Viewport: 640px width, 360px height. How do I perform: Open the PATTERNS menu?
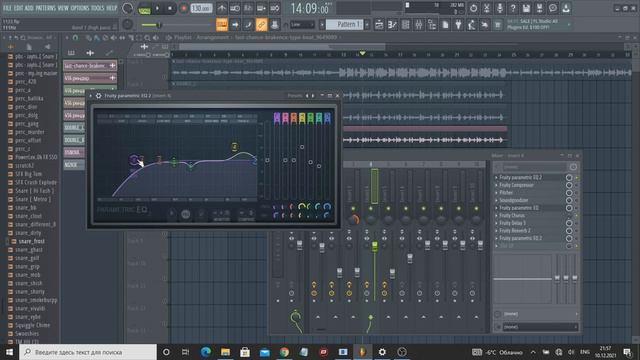(45, 8)
